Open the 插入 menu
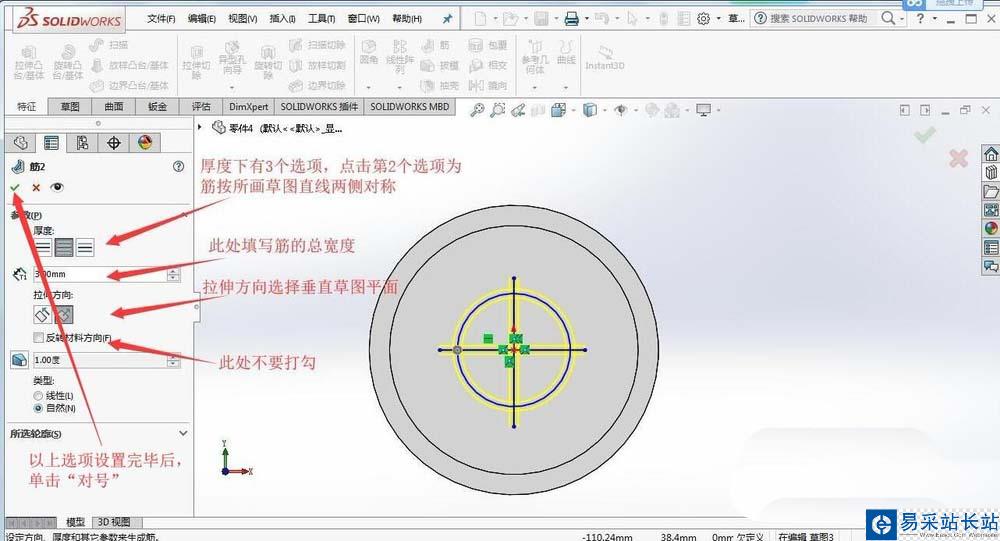Image resolution: width=1000 pixels, height=541 pixels. [x=282, y=19]
